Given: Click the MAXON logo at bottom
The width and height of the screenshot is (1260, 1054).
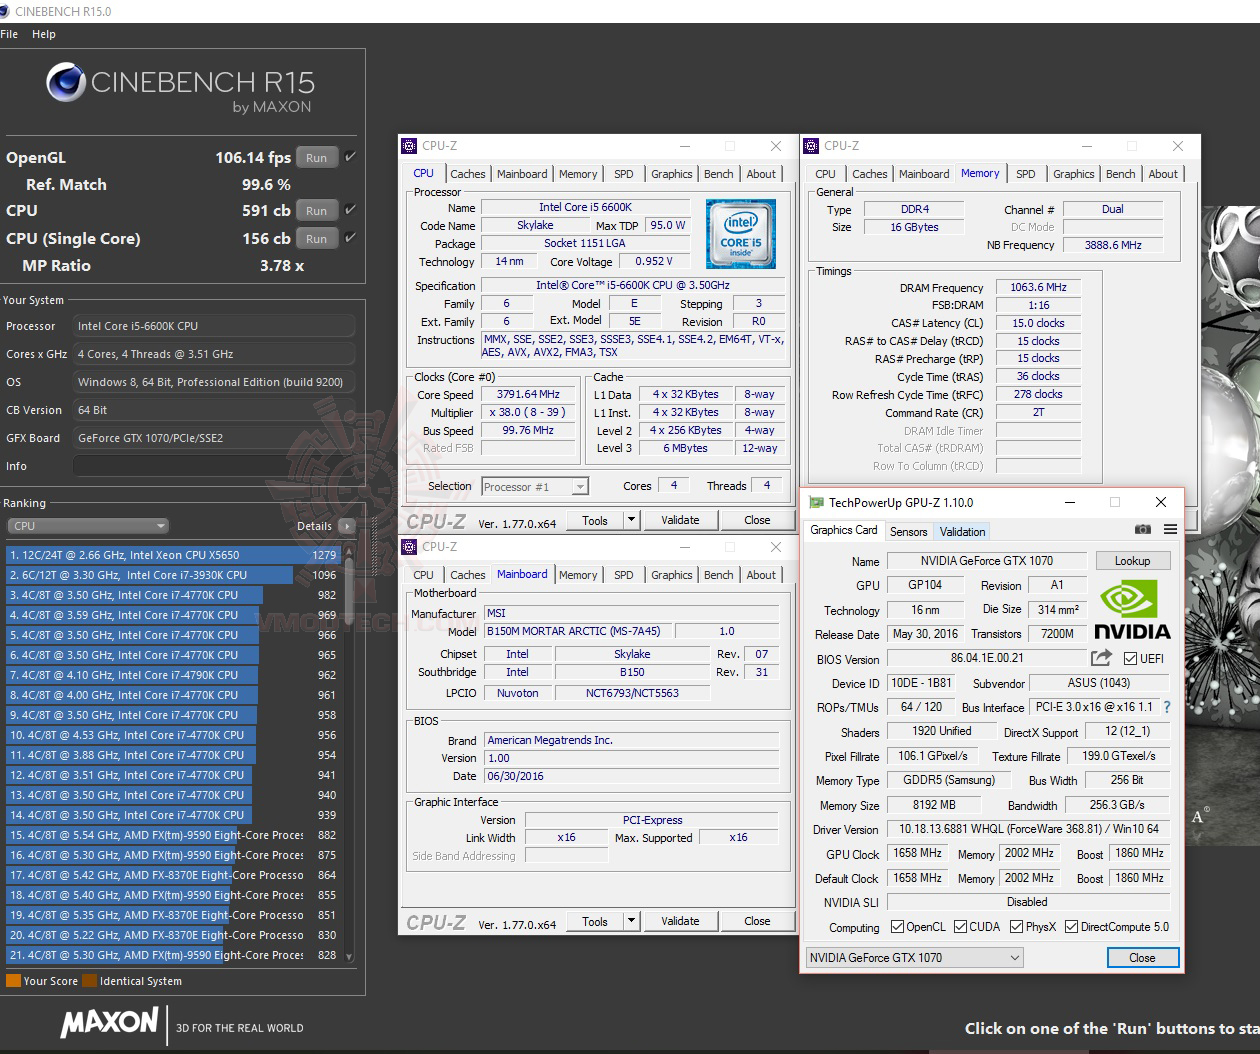Looking at the screenshot, I should pyautogui.click(x=109, y=1023).
